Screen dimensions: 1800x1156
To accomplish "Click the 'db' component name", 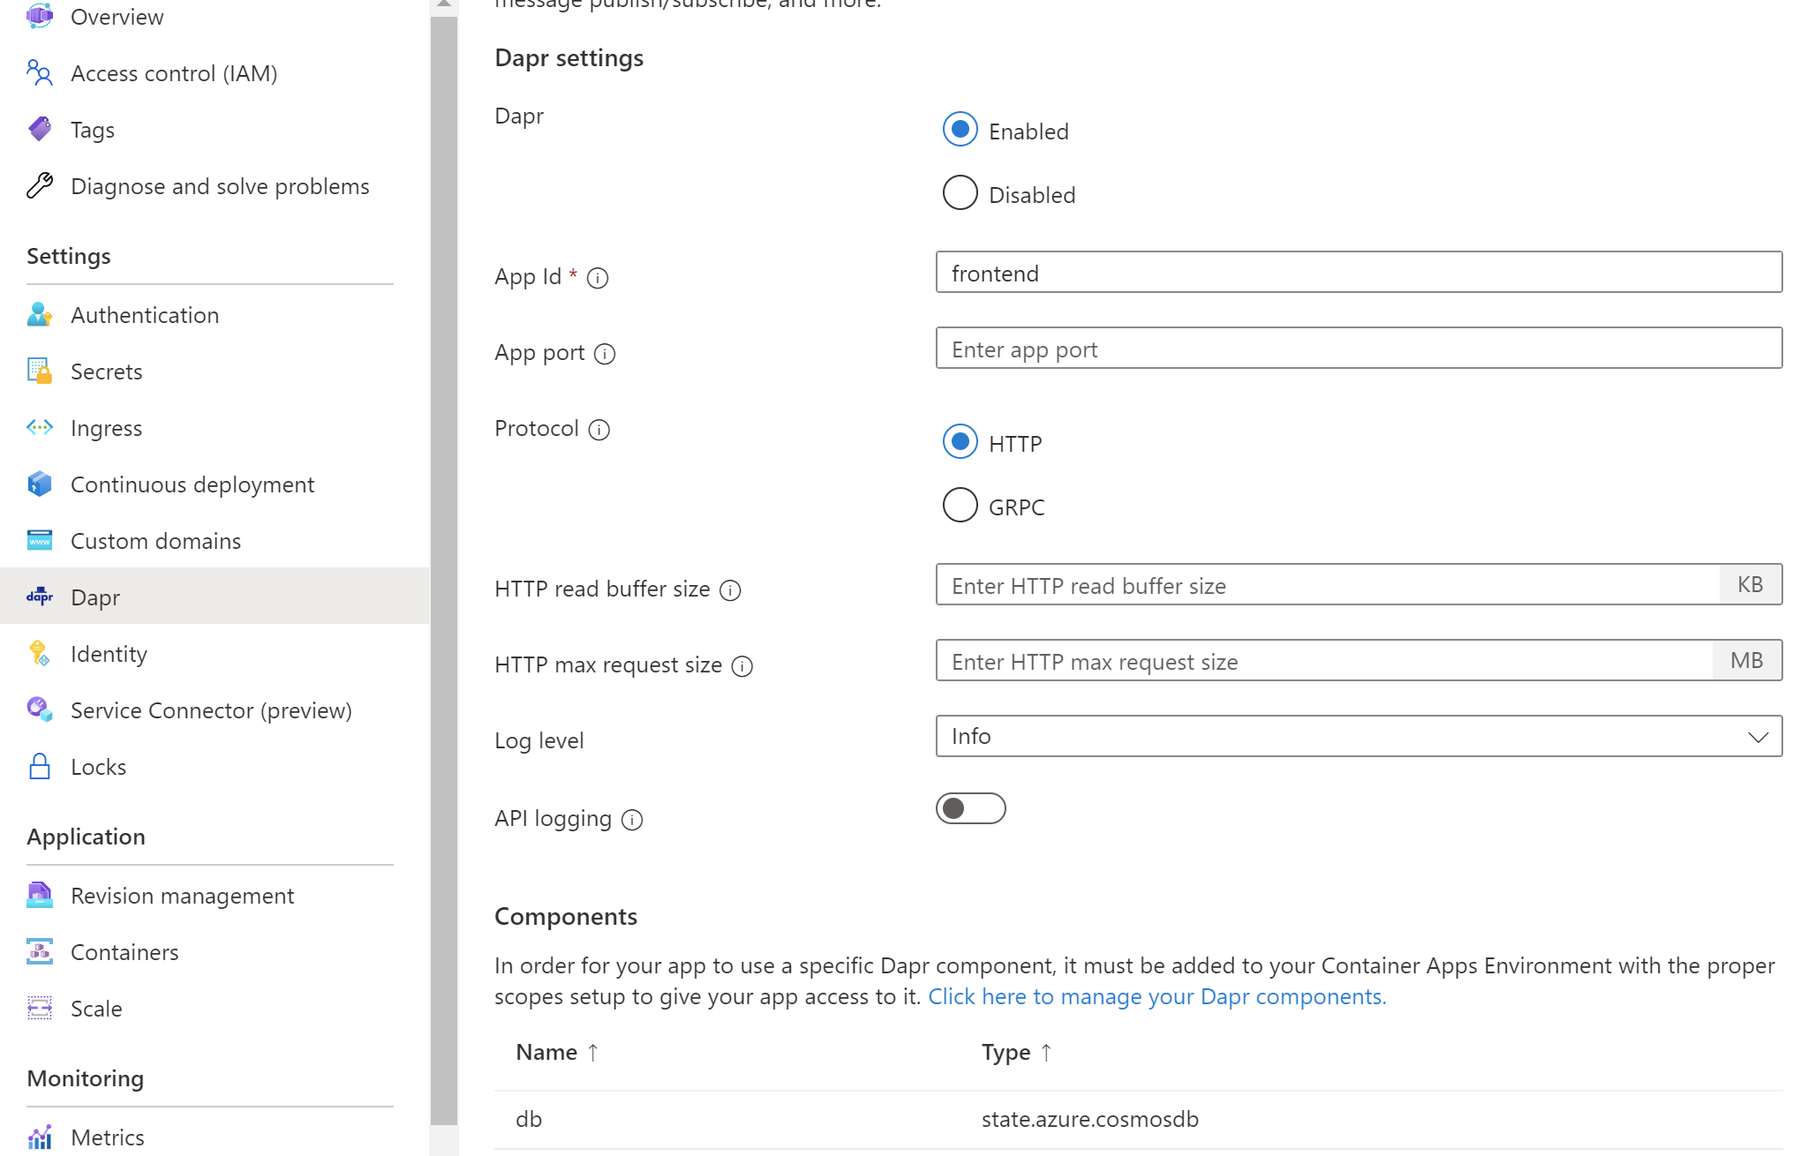I will 529,1119.
